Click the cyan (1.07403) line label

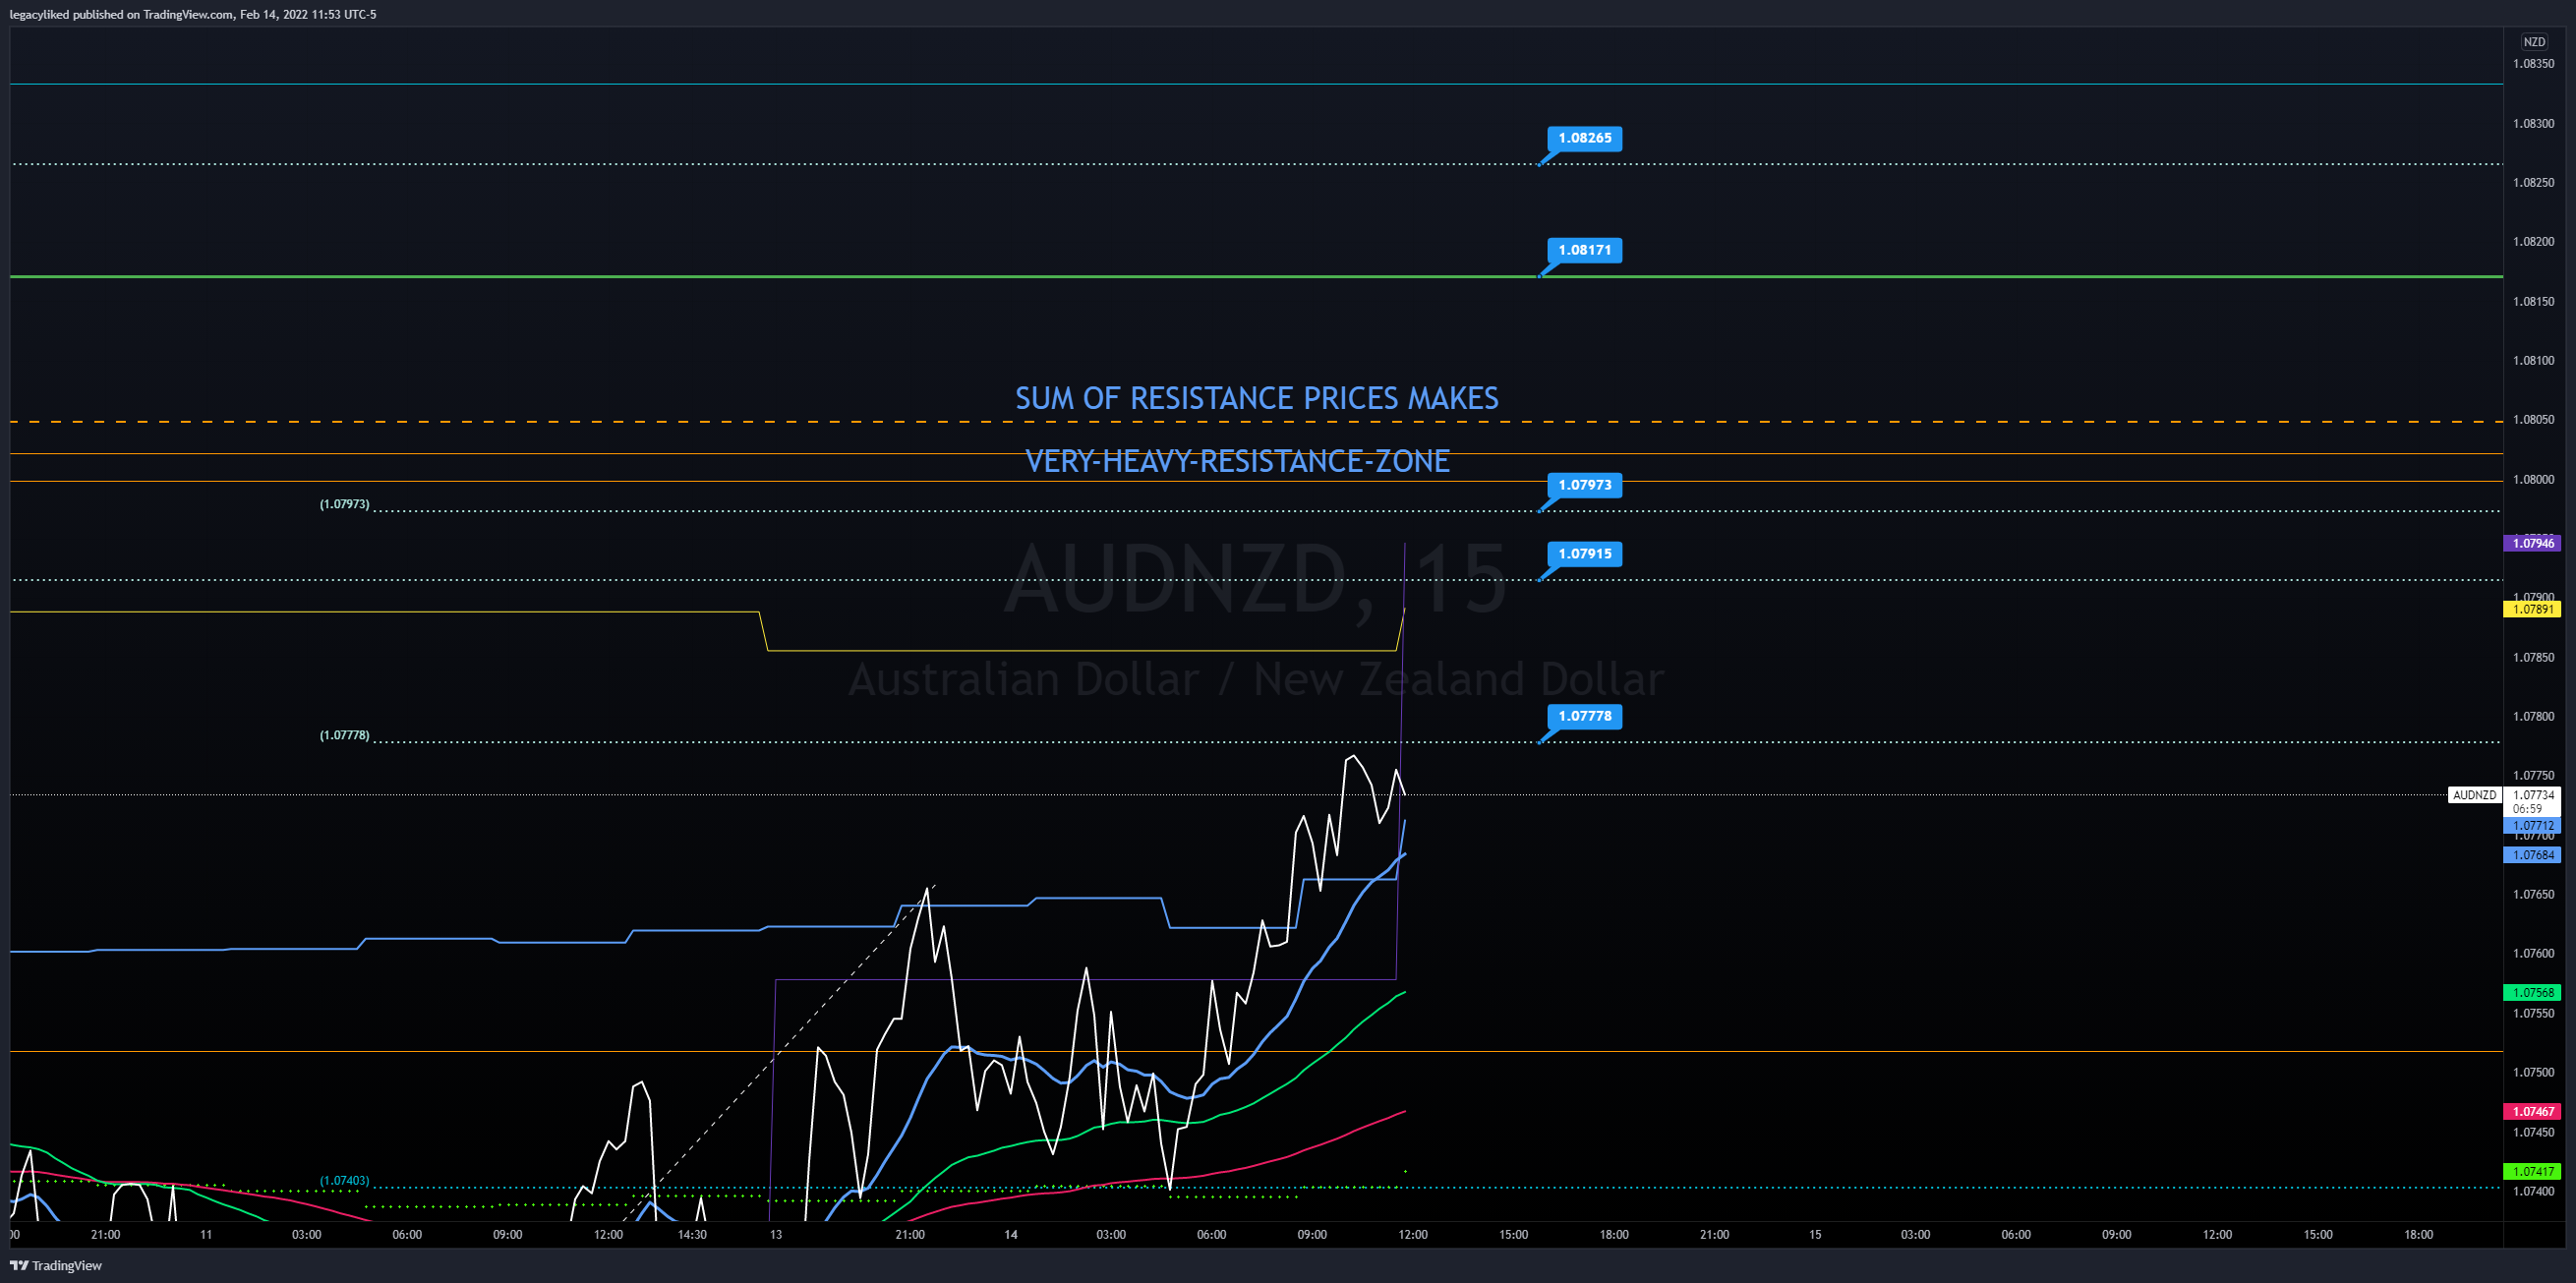click(344, 1181)
